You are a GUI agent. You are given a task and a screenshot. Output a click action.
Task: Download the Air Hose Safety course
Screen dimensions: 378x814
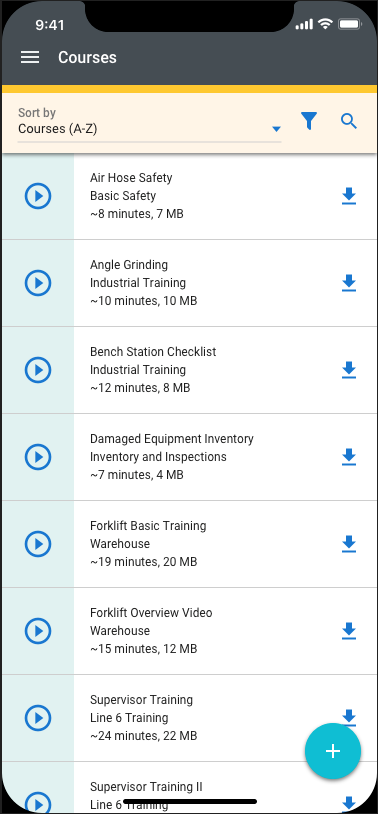click(349, 196)
